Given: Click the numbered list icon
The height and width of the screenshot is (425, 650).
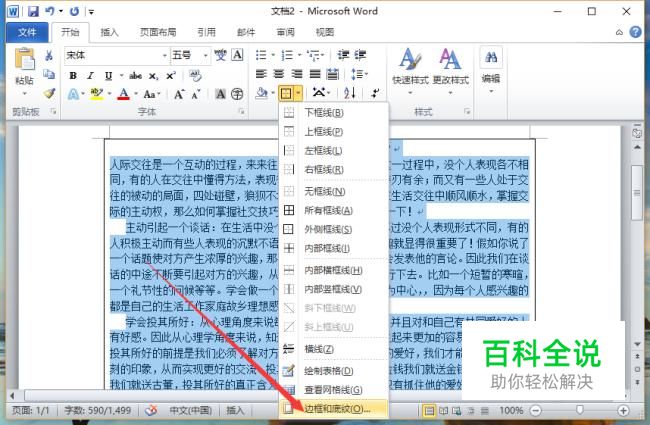Looking at the screenshot, I should [286, 55].
